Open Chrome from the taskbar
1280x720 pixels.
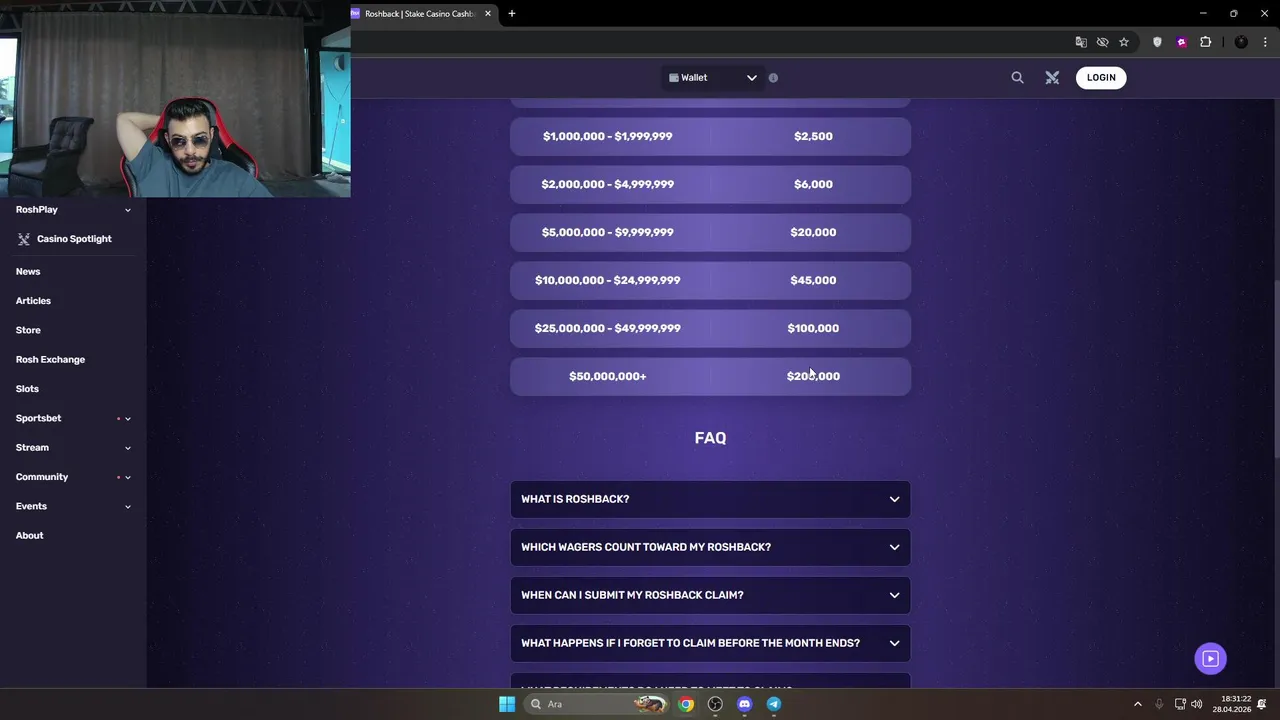(x=686, y=704)
